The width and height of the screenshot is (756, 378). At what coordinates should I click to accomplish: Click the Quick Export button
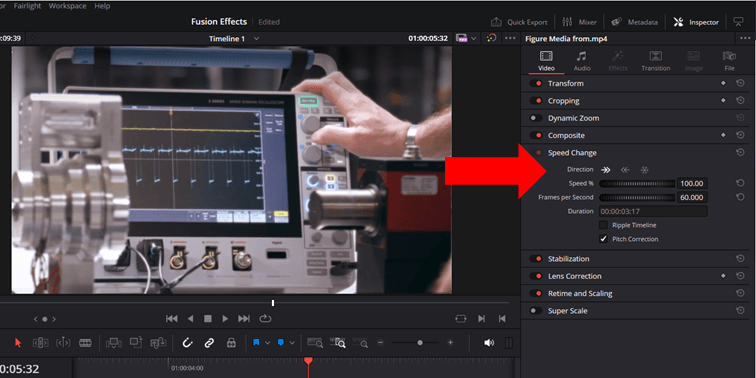519,22
